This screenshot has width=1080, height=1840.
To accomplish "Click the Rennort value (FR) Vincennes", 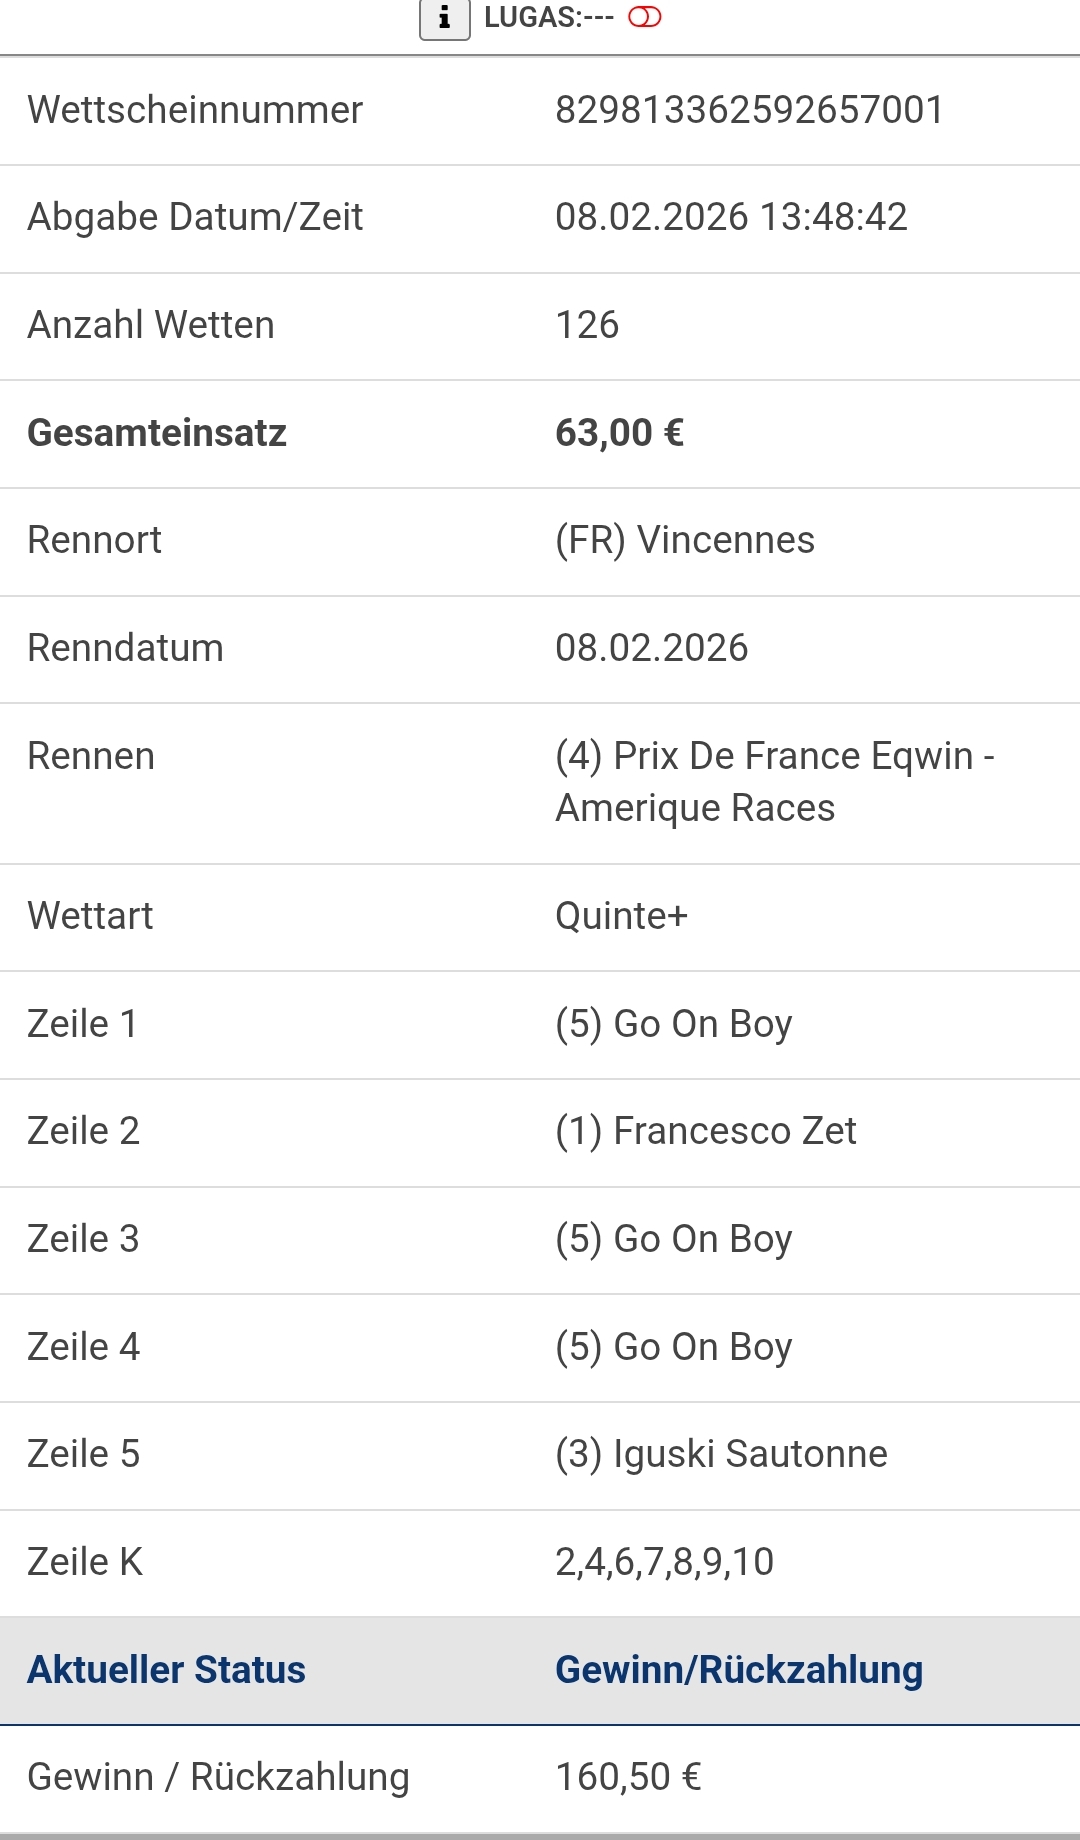I will pyautogui.click(x=685, y=540).
